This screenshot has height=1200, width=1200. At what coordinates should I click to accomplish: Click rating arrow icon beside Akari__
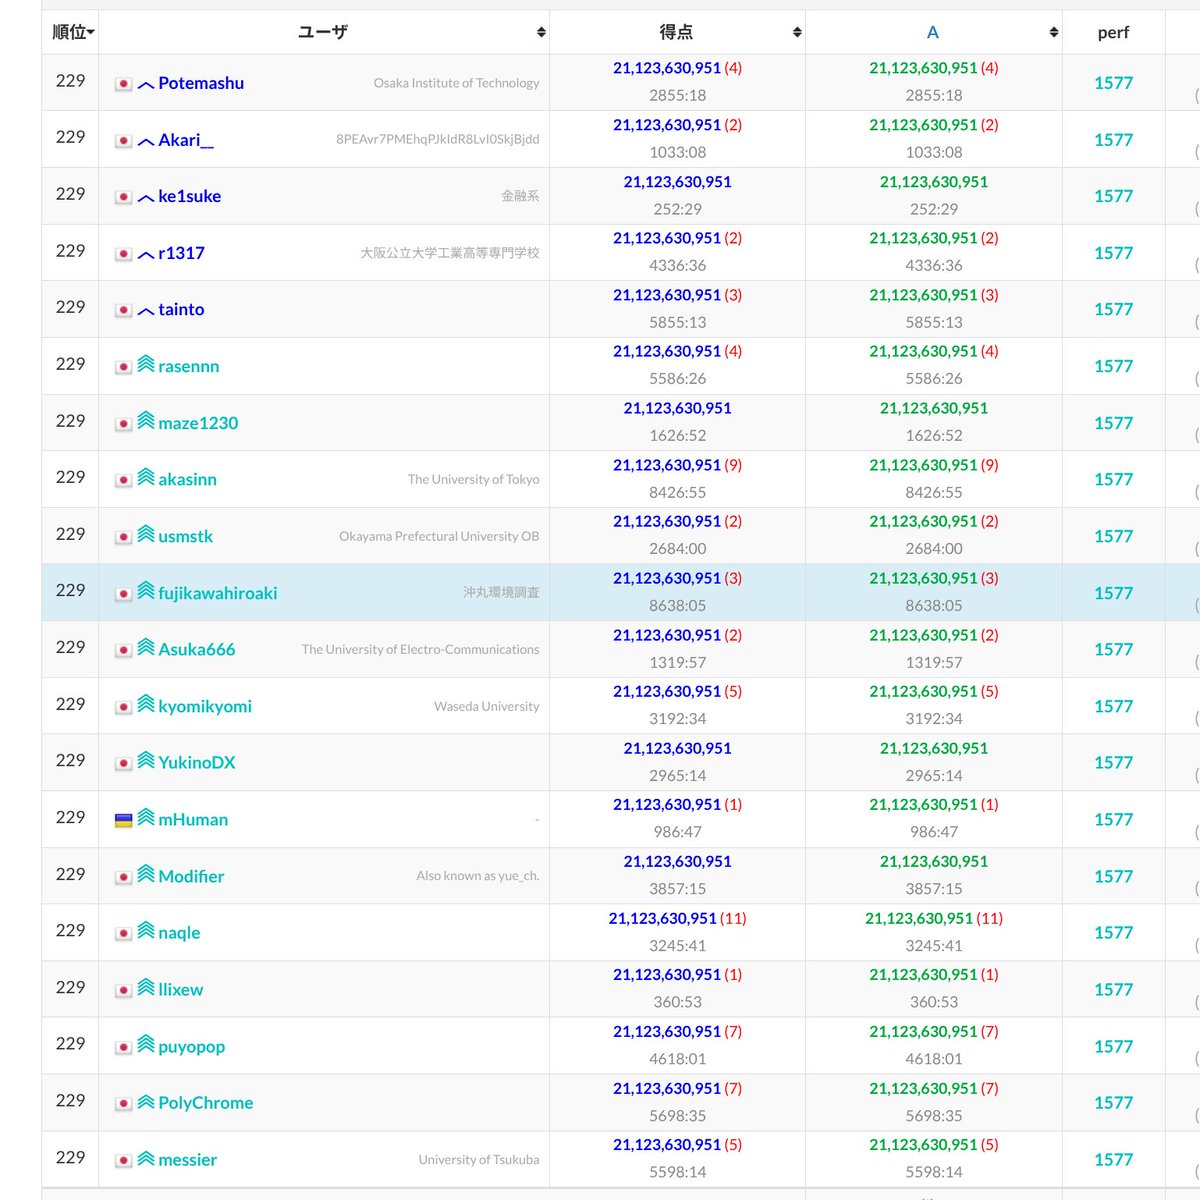pyautogui.click(x=146, y=142)
